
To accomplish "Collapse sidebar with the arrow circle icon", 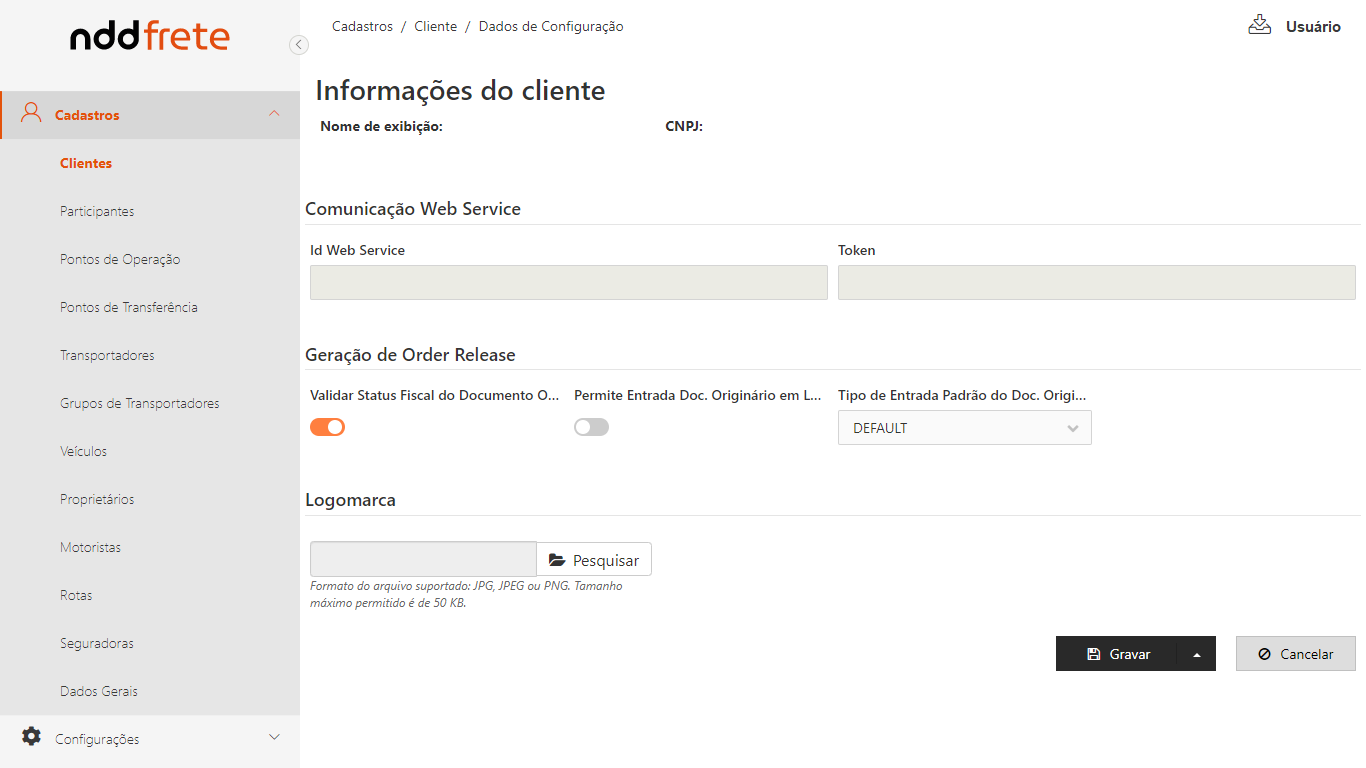I will click(298, 45).
